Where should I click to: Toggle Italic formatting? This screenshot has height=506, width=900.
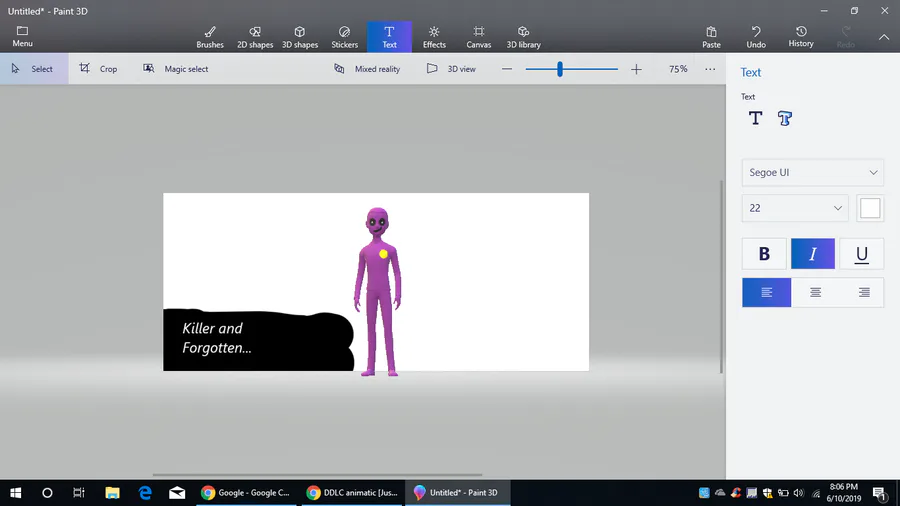point(813,254)
